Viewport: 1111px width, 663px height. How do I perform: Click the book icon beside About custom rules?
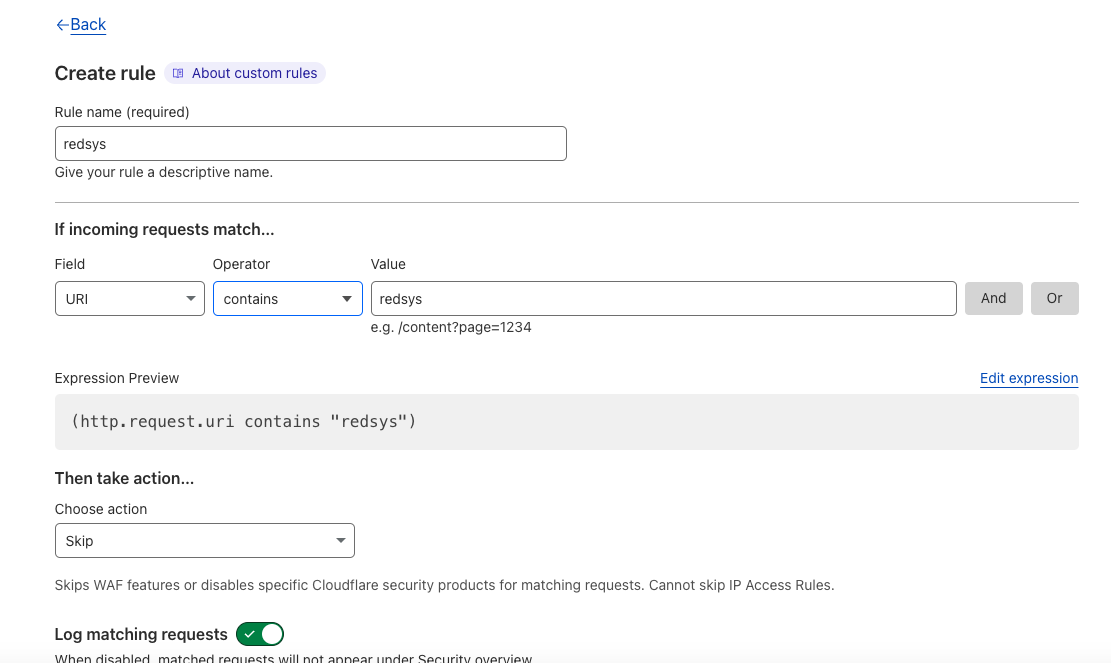pos(179,73)
